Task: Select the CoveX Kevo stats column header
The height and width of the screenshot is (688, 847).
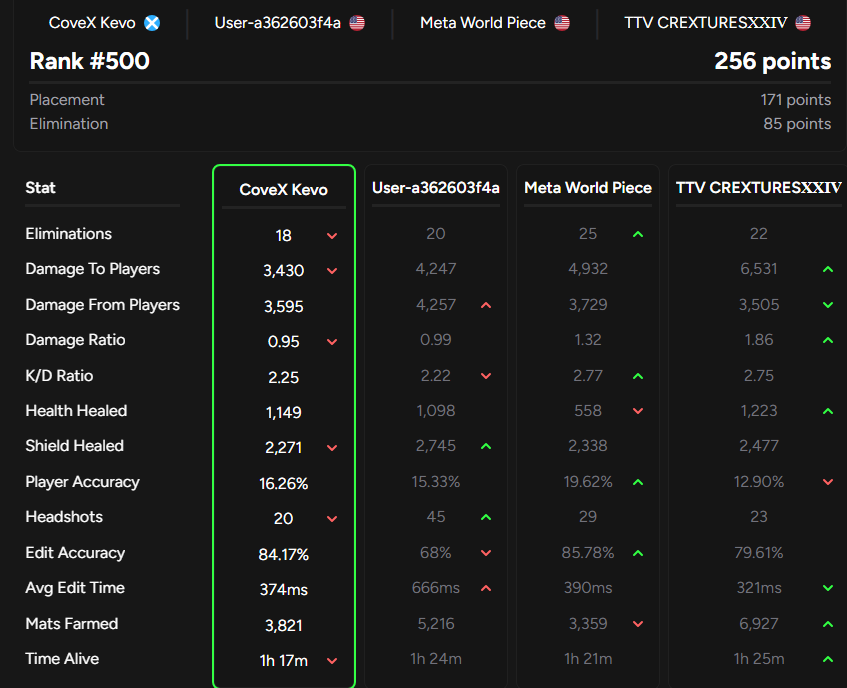Action: pyautogui.click(x=284, y=190)
